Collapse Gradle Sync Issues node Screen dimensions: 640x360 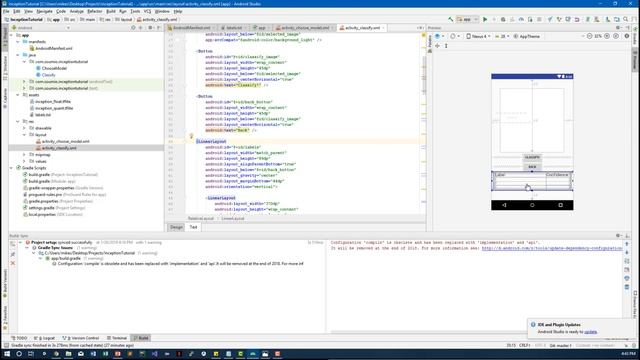point(28,248)
